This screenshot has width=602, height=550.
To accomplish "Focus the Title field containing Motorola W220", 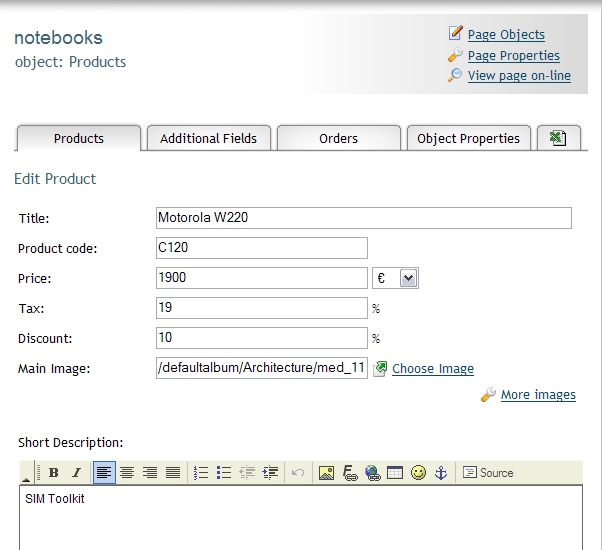I will click(364, 218).
